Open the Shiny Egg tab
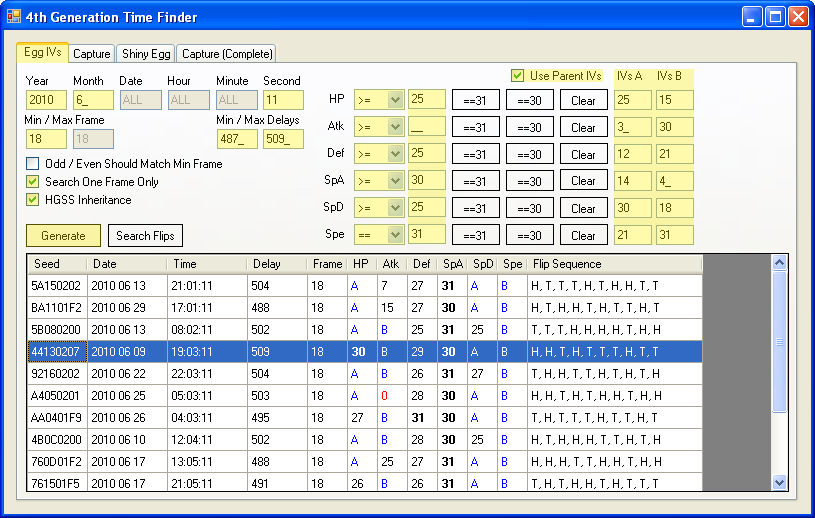 point(146,54)
